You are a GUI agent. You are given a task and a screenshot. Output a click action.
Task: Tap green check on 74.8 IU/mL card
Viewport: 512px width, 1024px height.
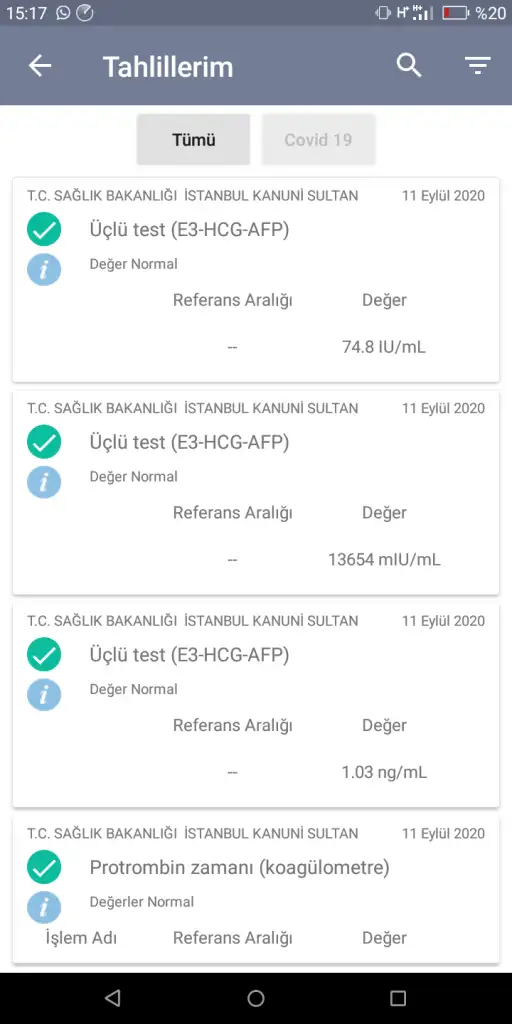click(x=44, y=229)
